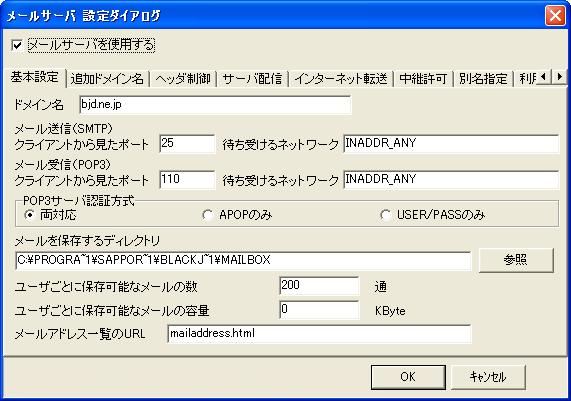Image resolution: width=571 pixels, height=401 pixels.
Task: Switch to 追加ドメイン名 tab
Action: (107, 79)
